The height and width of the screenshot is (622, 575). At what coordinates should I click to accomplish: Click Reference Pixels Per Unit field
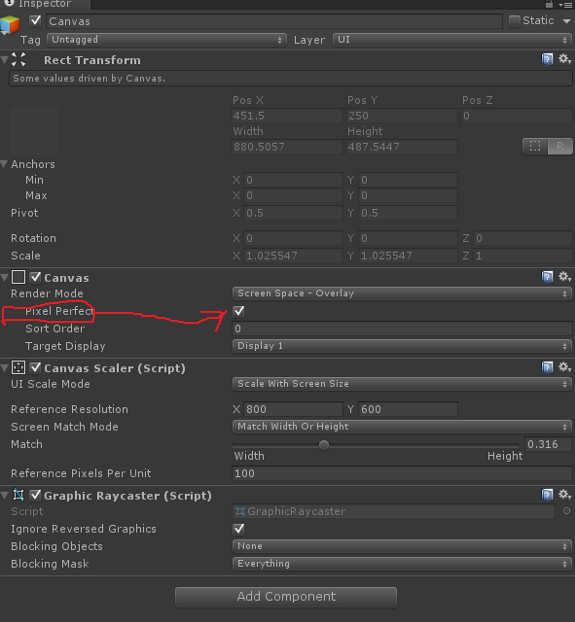coord(402,473)
